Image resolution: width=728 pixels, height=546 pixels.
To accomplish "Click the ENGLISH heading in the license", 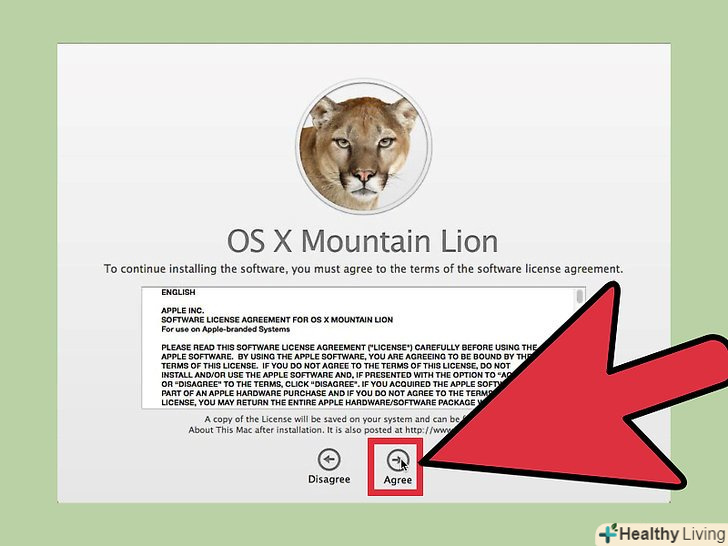I will pos(178,292).
